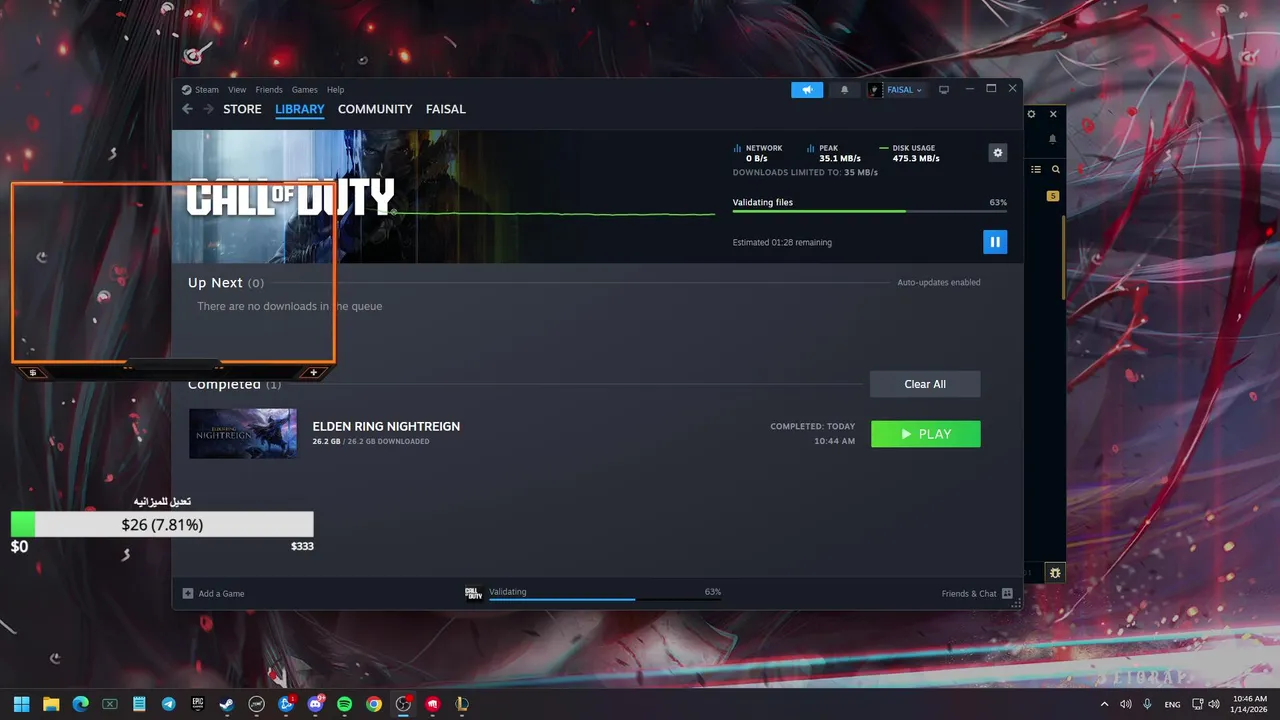1280x720 pixels.
Task: Click the 26.2 GB downloaded size text
Action: tap(371, 441)
